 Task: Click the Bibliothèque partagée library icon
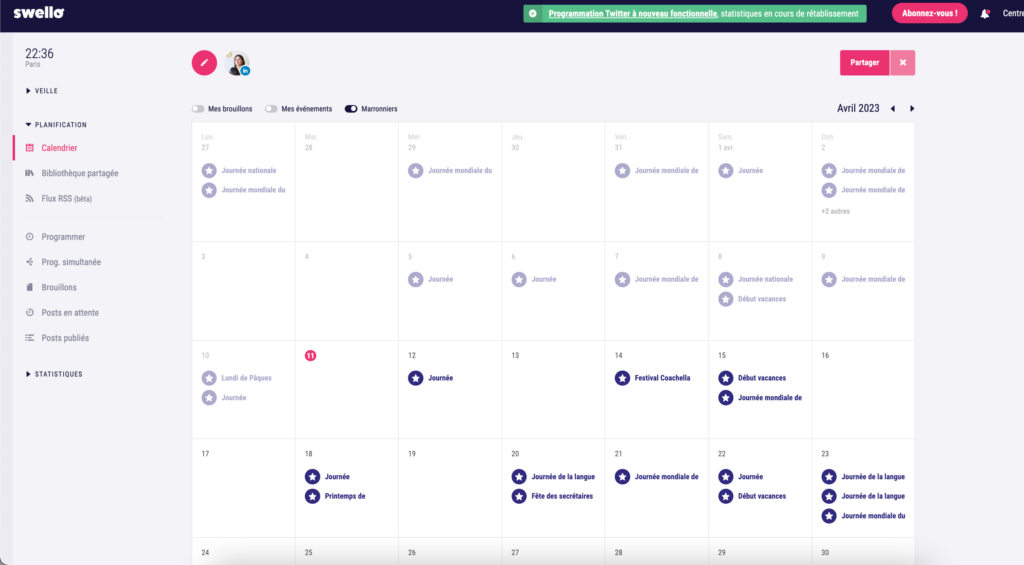[x=30, y=173]
